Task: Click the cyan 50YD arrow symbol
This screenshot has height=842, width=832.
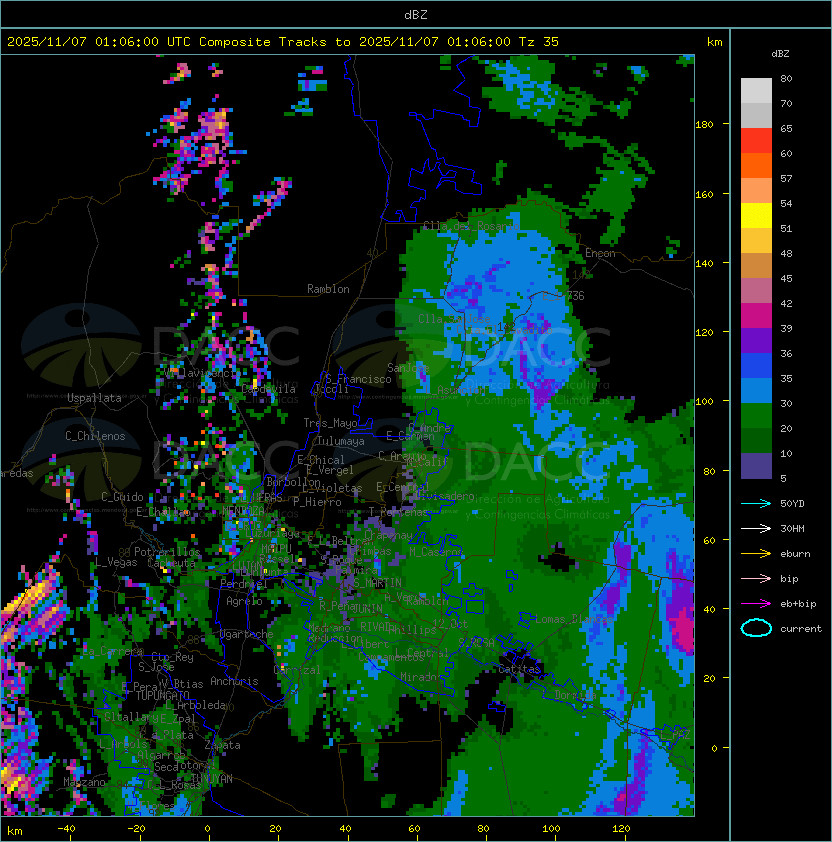Action: [x=756, y=504]
